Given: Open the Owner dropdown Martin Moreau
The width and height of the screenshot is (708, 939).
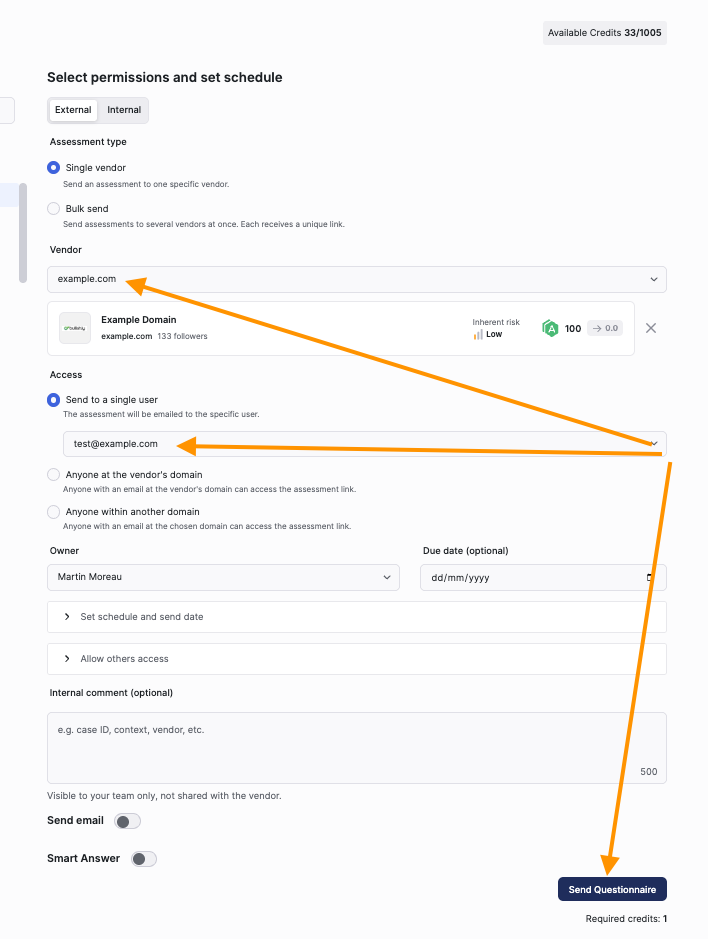Looking at the screenshot, I should [x=223, y=577].
